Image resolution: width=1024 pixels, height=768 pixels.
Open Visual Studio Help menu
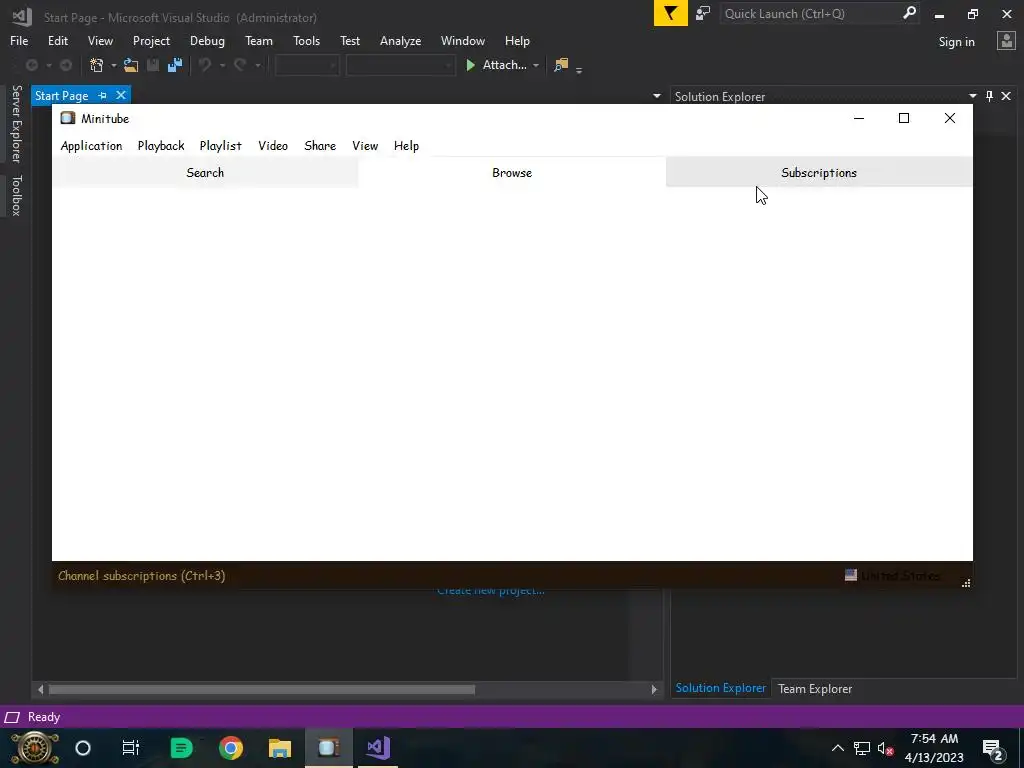[517, 40]
